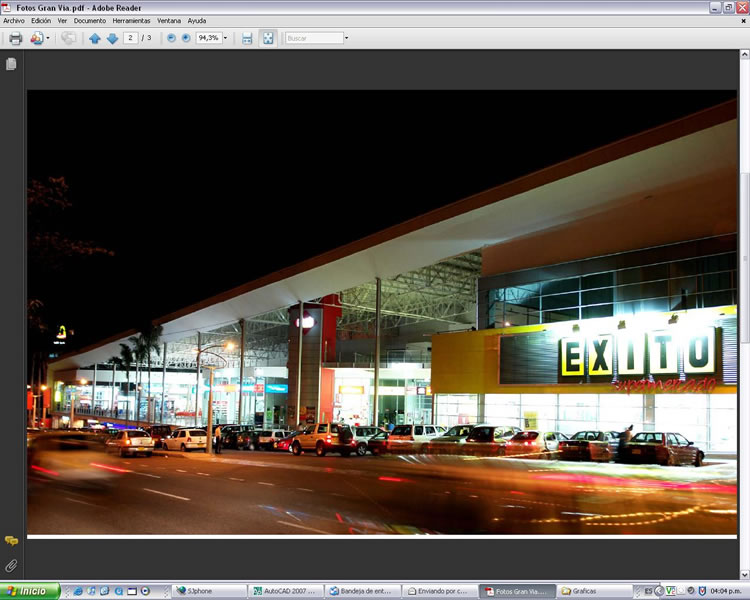Open the zoom level dropdown arrow
The height and width of the screenshot is (600, 750).
point(225,38)
